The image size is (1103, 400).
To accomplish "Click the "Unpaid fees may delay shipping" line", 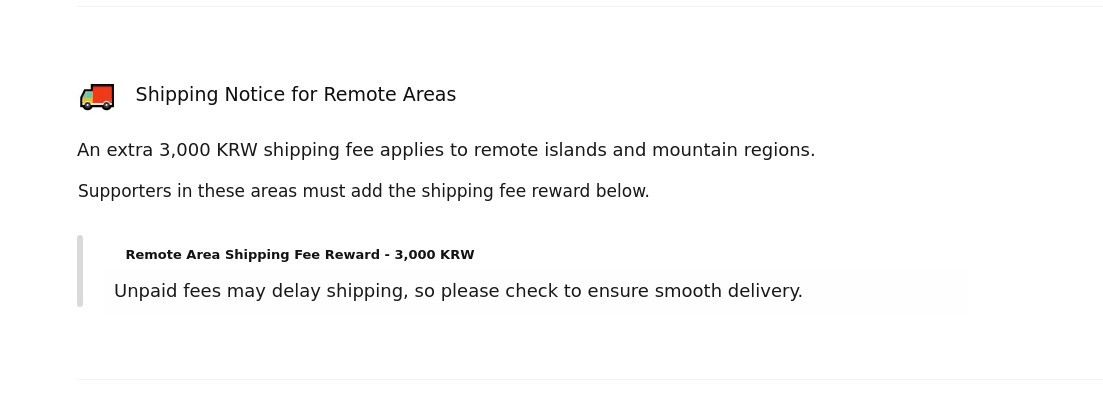I will pos(458,291).
